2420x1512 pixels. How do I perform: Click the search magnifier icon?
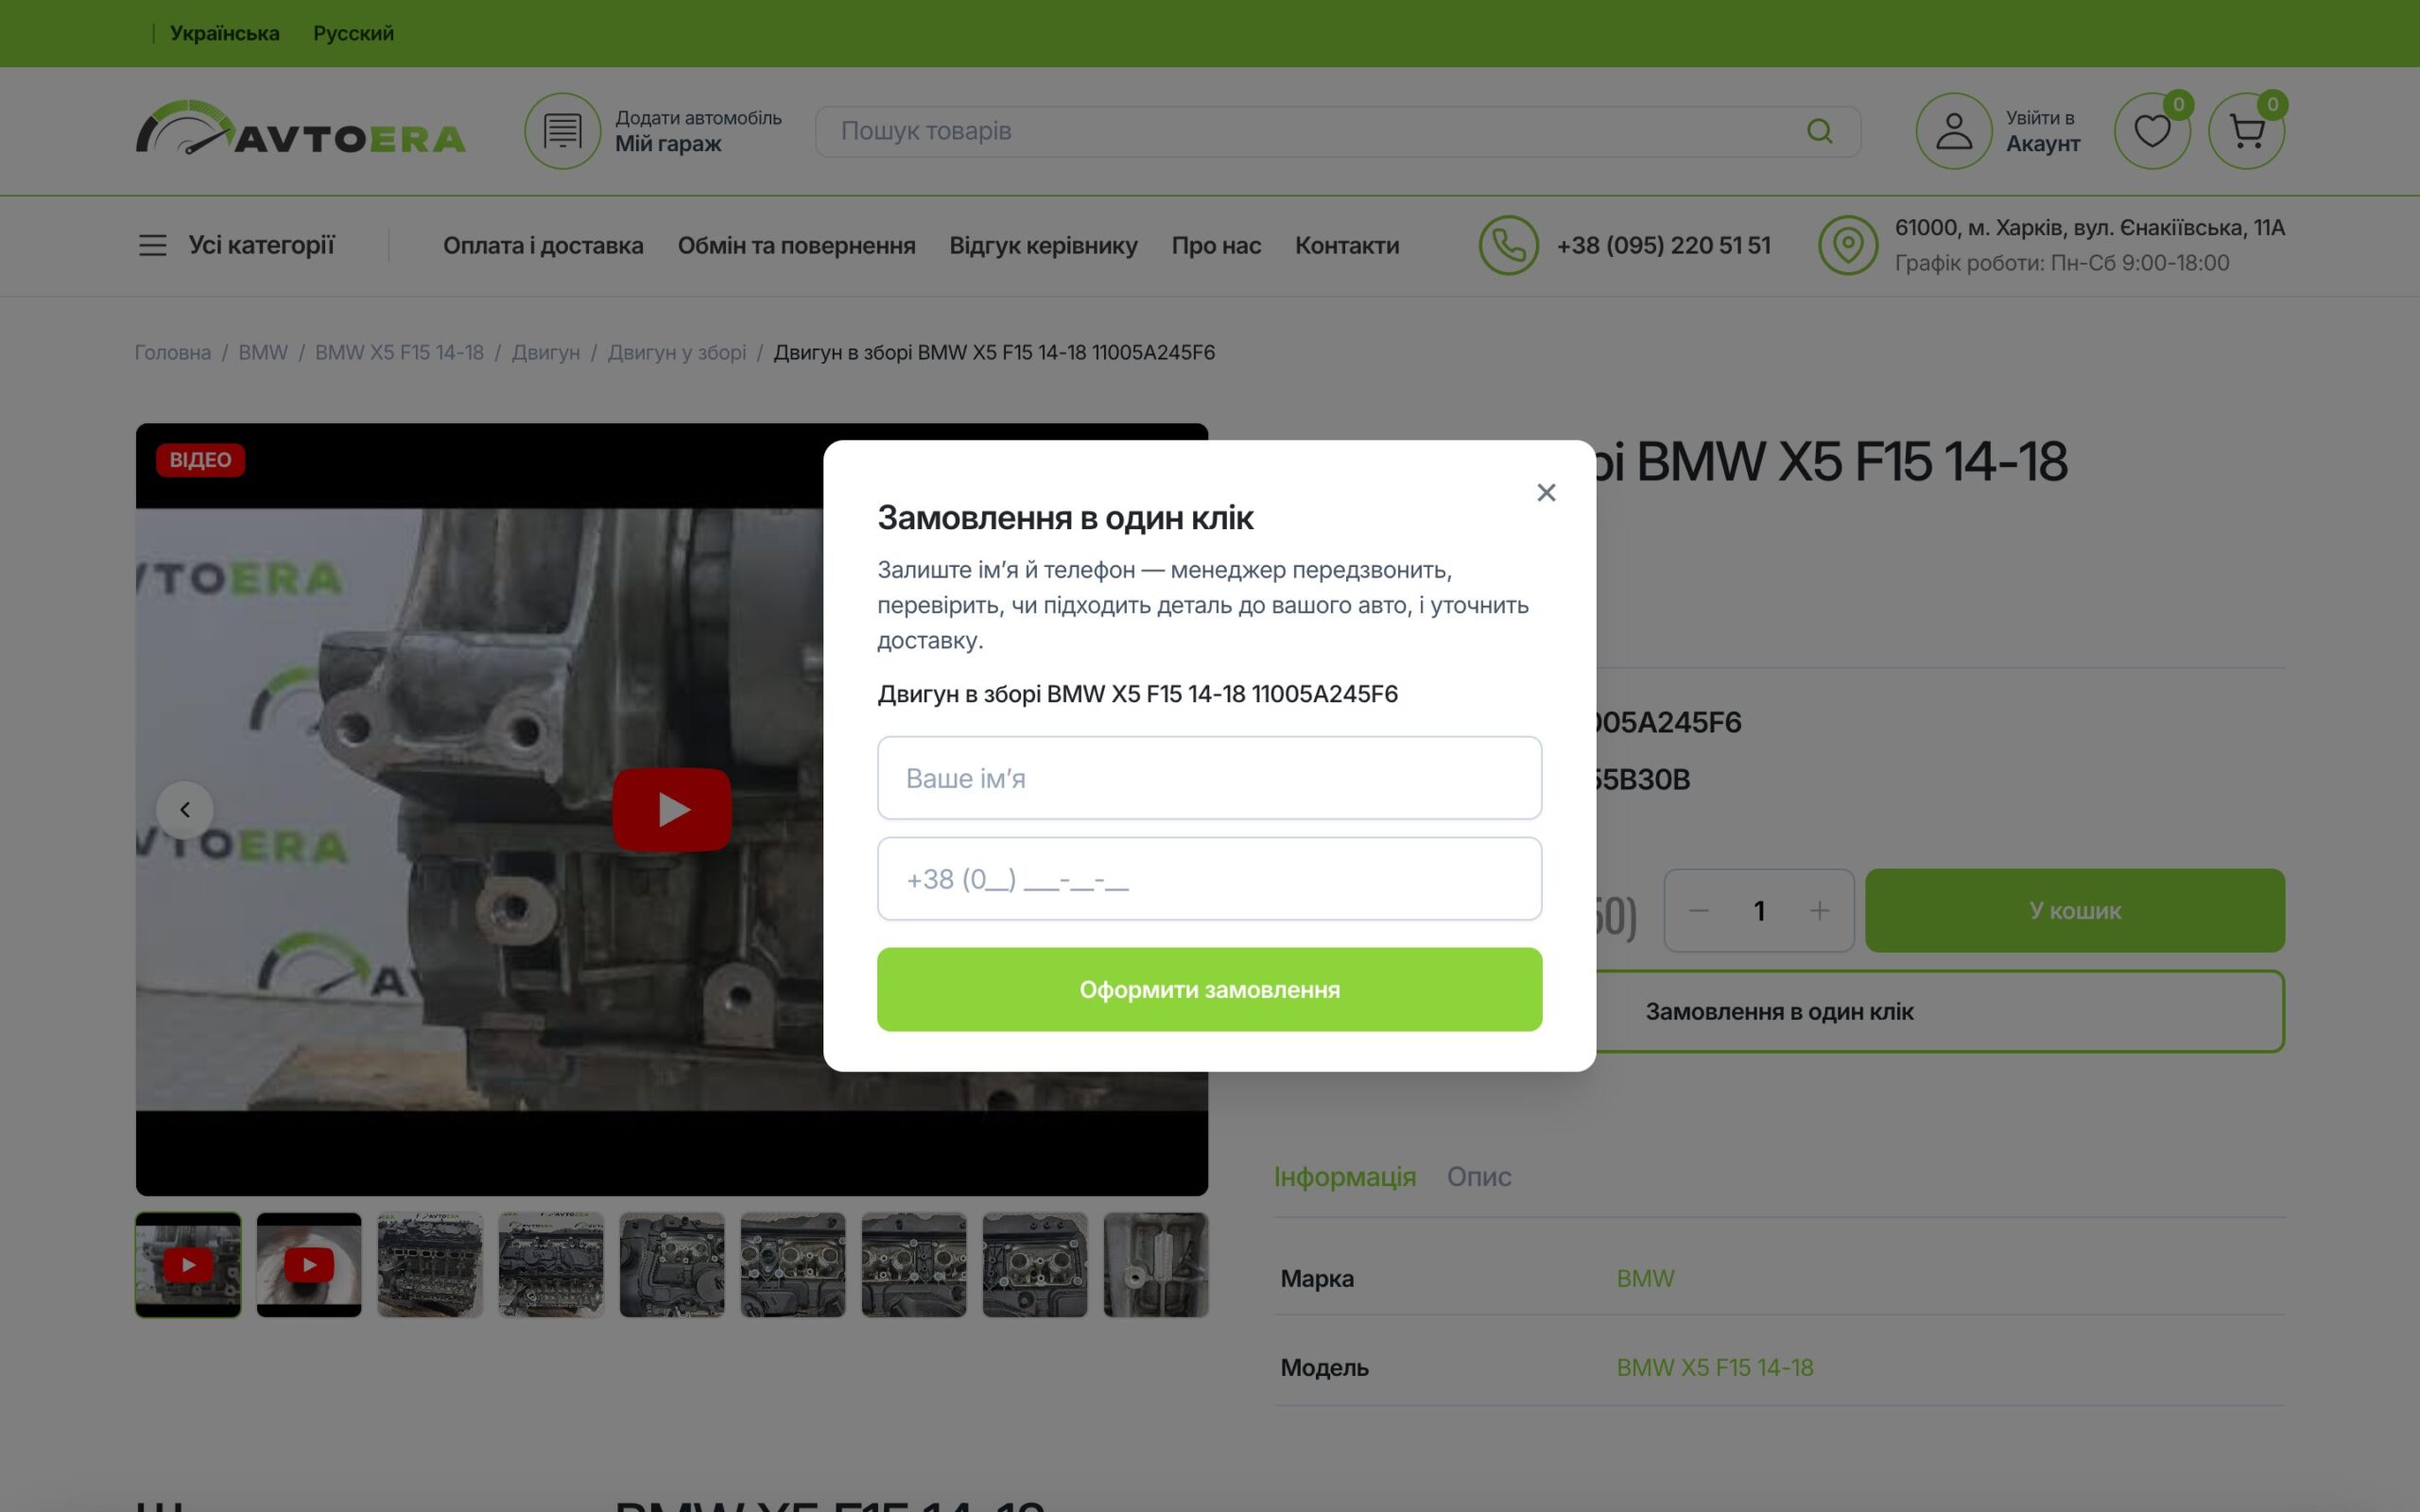coord(1820,131)
